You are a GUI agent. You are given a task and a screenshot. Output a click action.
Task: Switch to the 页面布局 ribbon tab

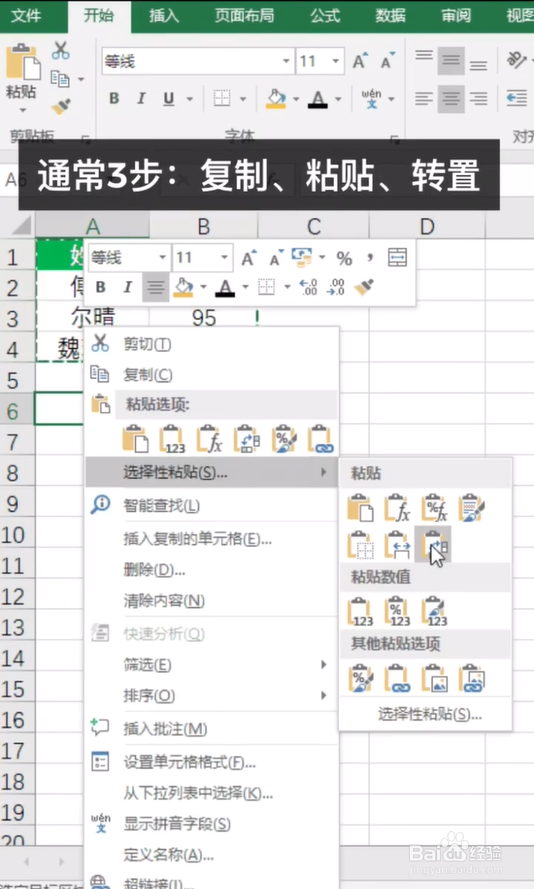244,15
